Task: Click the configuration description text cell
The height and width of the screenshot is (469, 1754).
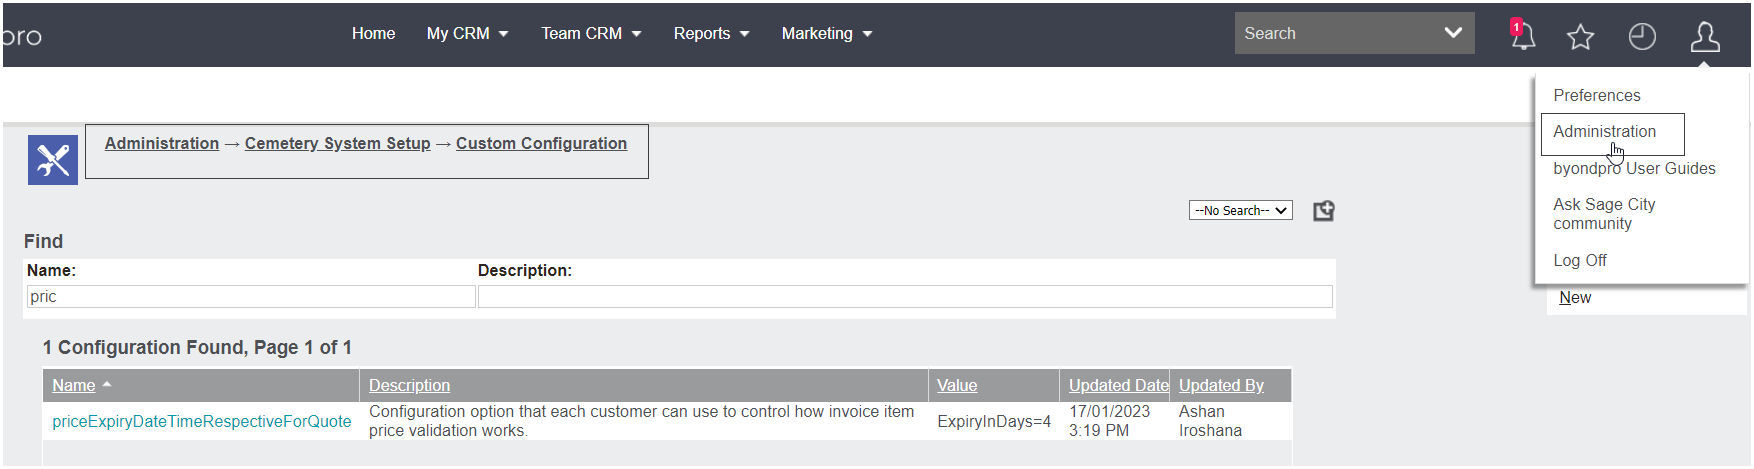Action: pos(641,421)
